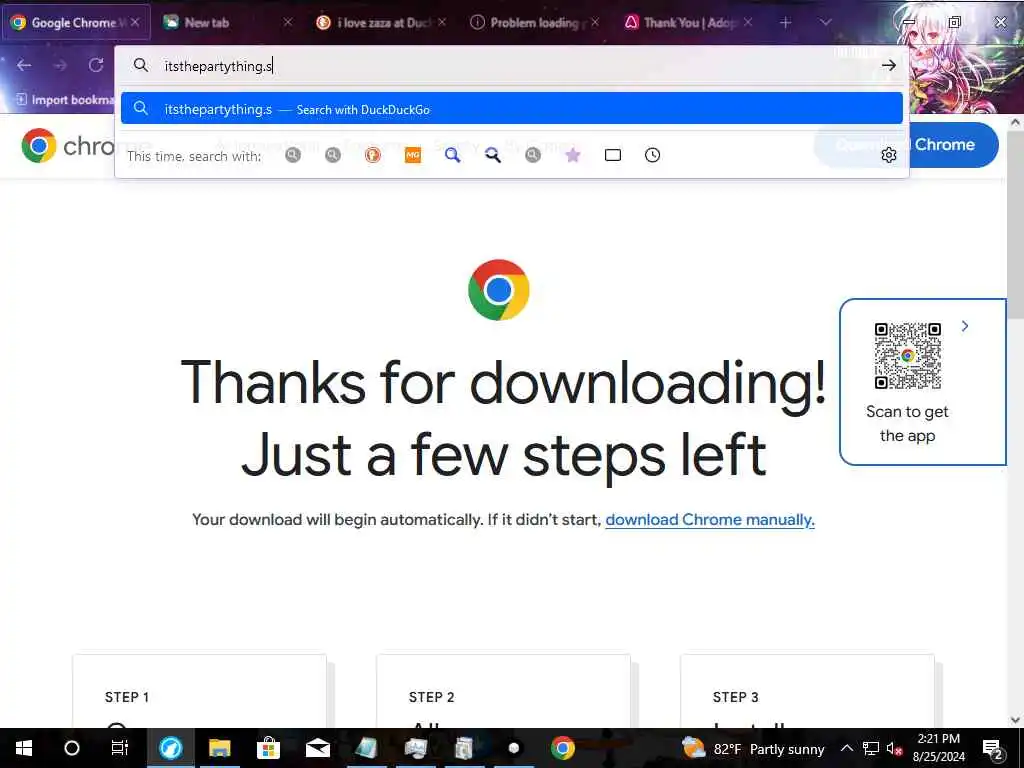The height and width of the screenshot is (768, 1024).
Task: Open File Explorer from taskbar
Action: click(219, 748)
